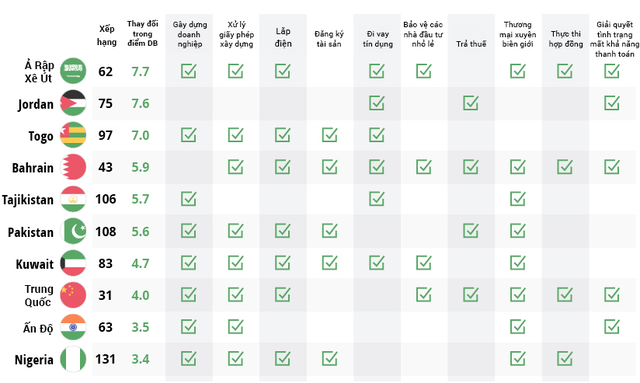The width and height of the screenshot is (640, 383).
Task: Click the Bahrain country name
Action: 33,168
